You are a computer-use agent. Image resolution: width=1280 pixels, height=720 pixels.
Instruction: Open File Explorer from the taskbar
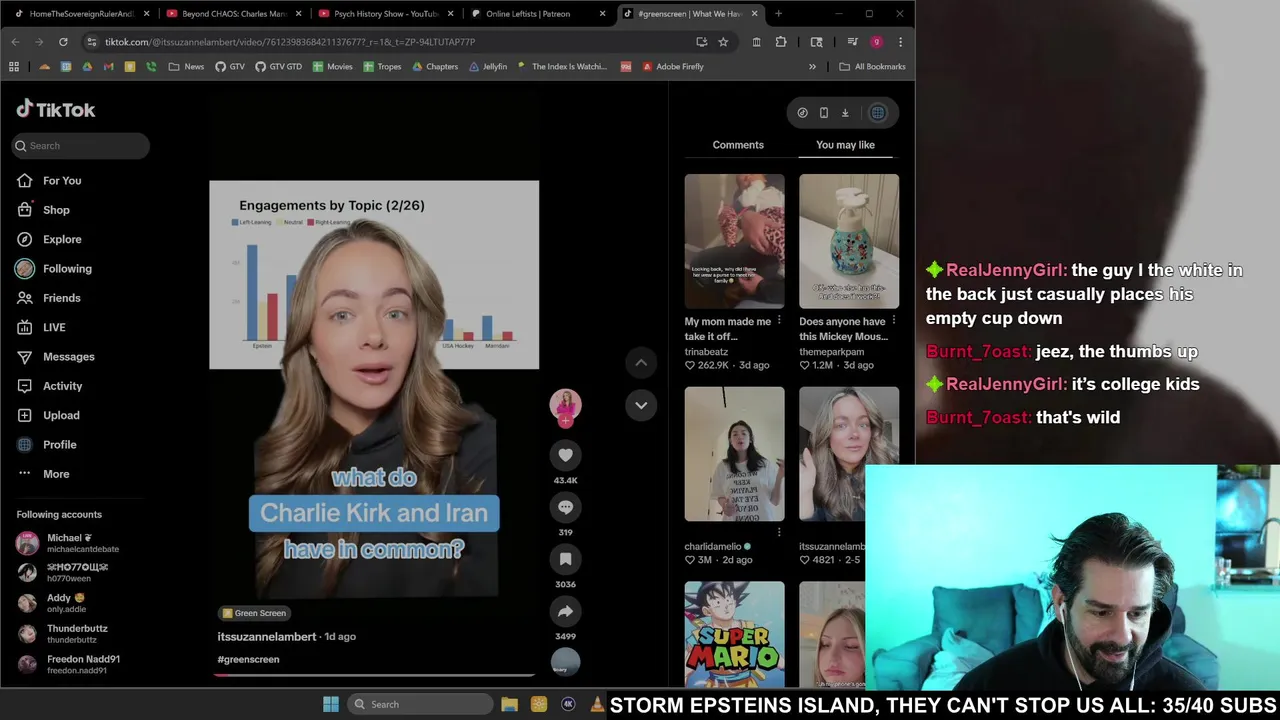point(509,704)
